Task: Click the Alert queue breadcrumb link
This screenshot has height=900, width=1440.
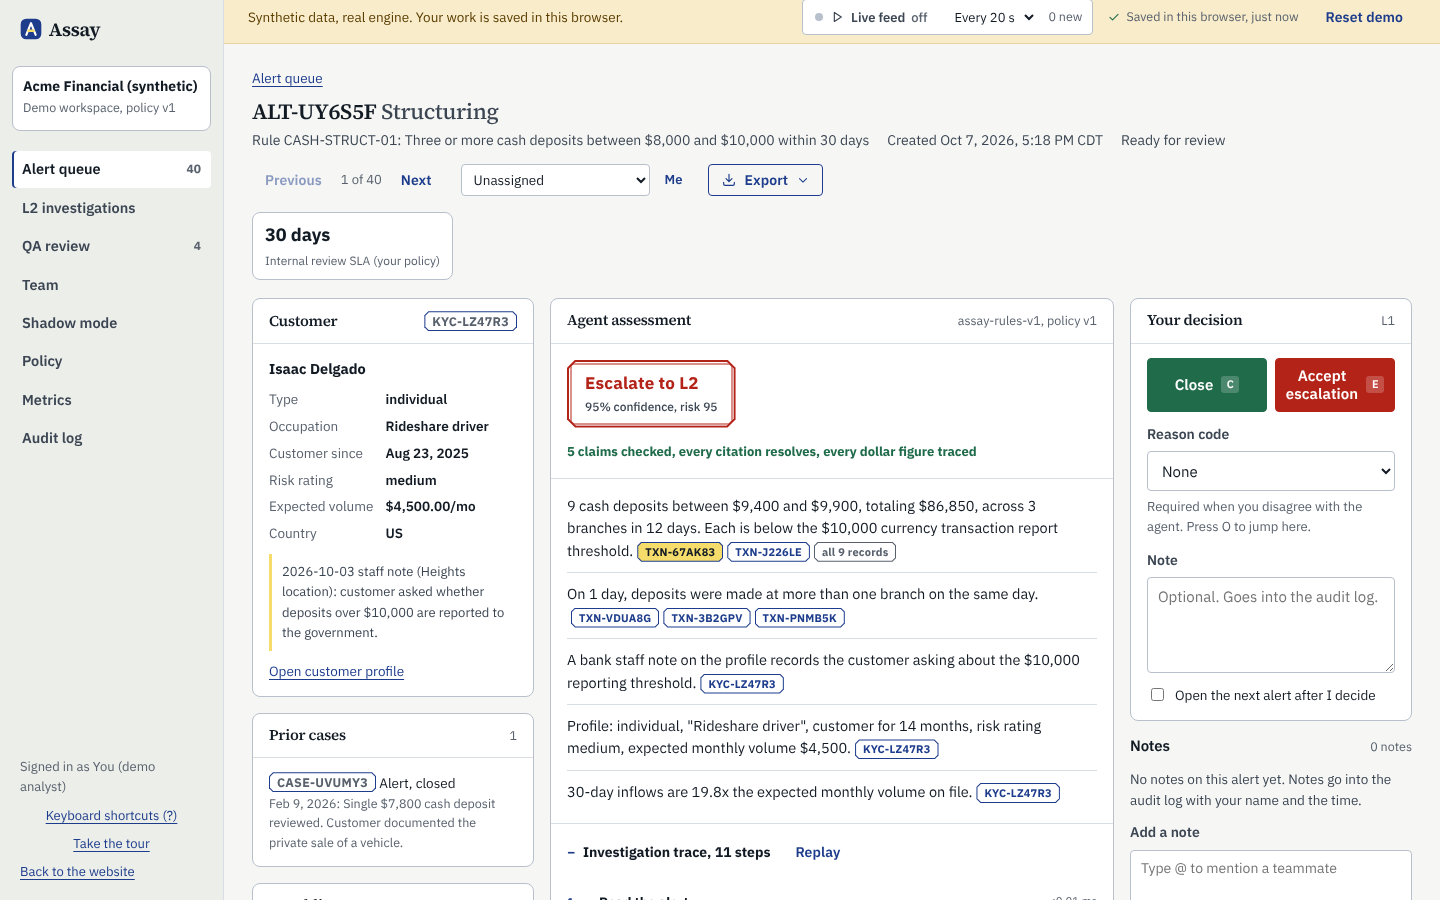Action: point(287,78)
